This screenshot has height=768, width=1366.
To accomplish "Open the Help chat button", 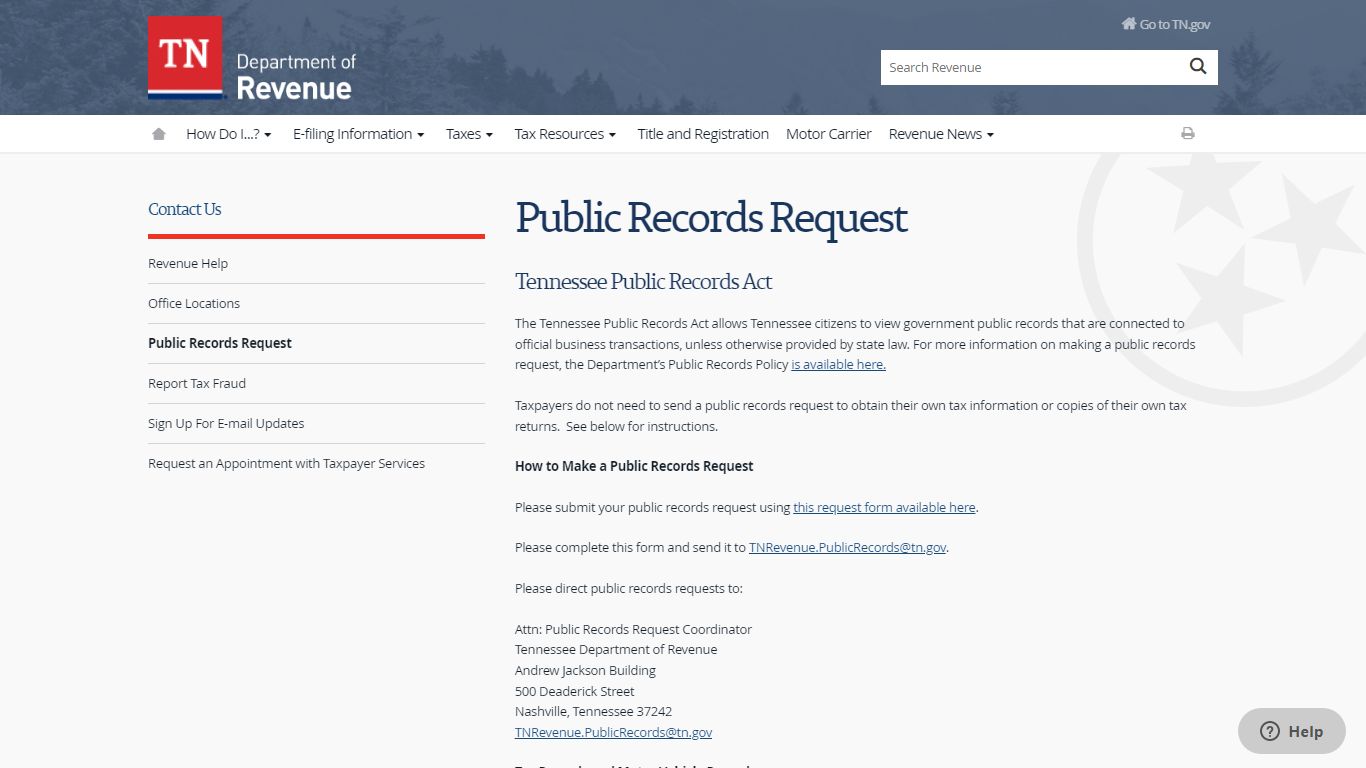I will click(x=1292, y=731).
